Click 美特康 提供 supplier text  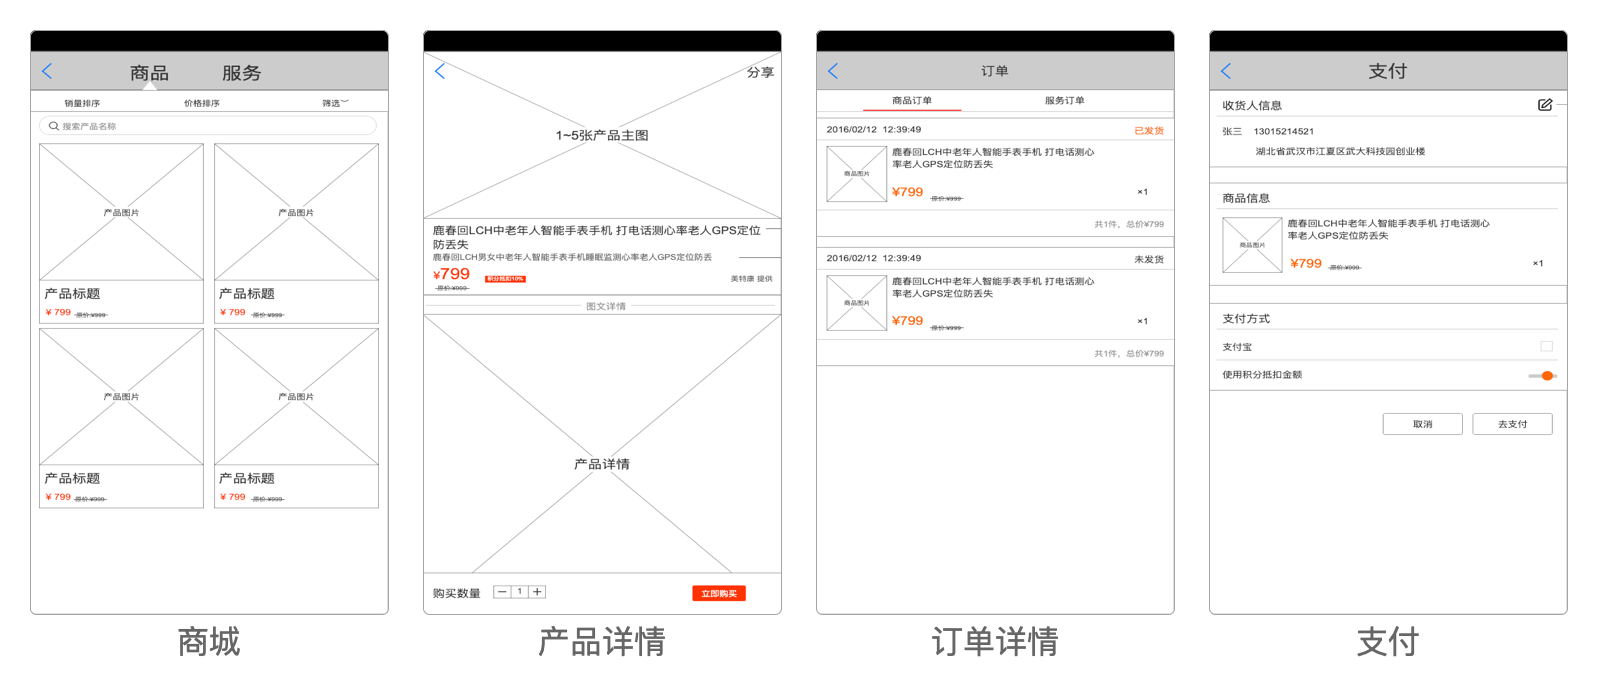pos(751,279)
